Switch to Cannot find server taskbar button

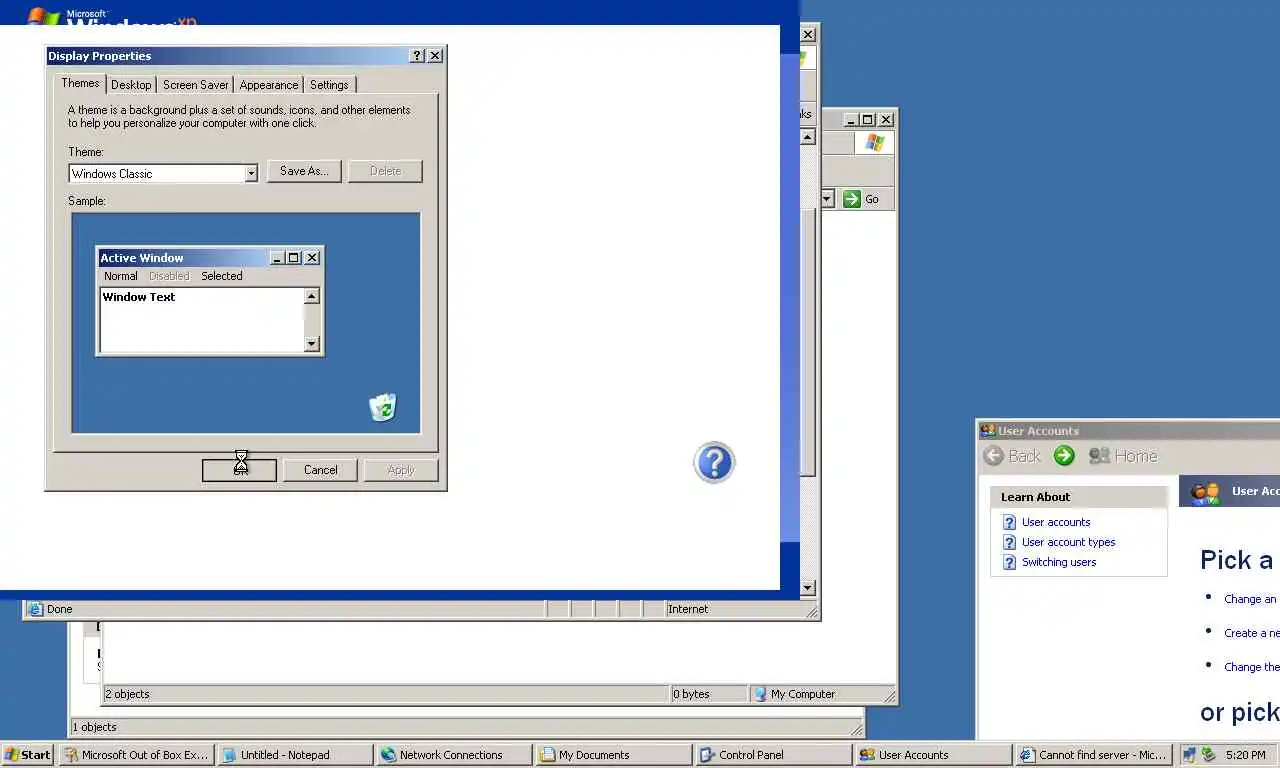pyautogui.click(x=1093, y=755)
